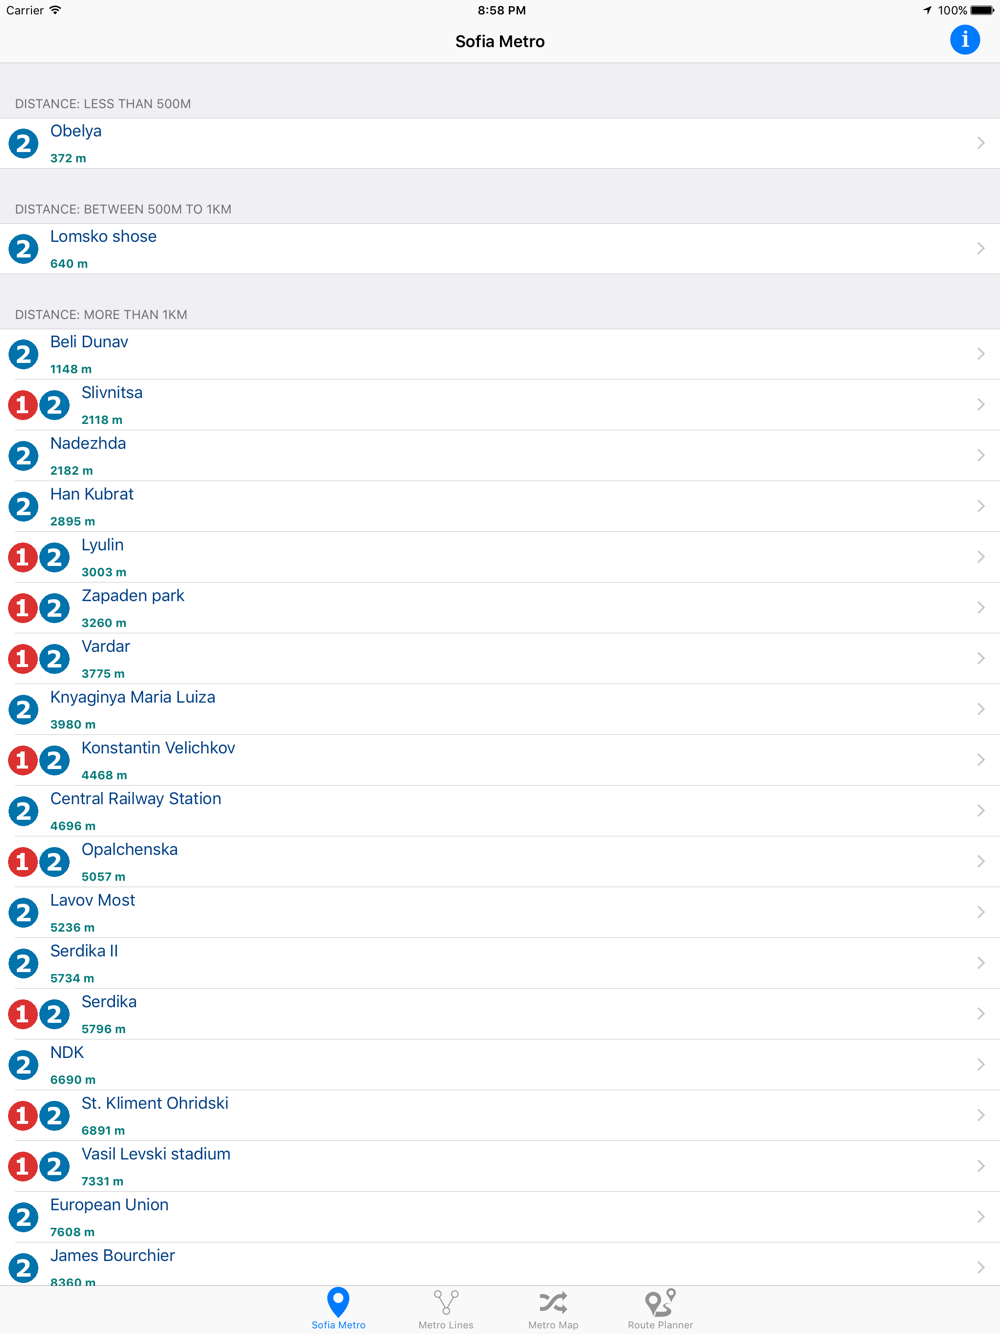Select Vasil Levski stadium station
This screenshot has height=1334, width=1000.
(x=500, y=1166)
